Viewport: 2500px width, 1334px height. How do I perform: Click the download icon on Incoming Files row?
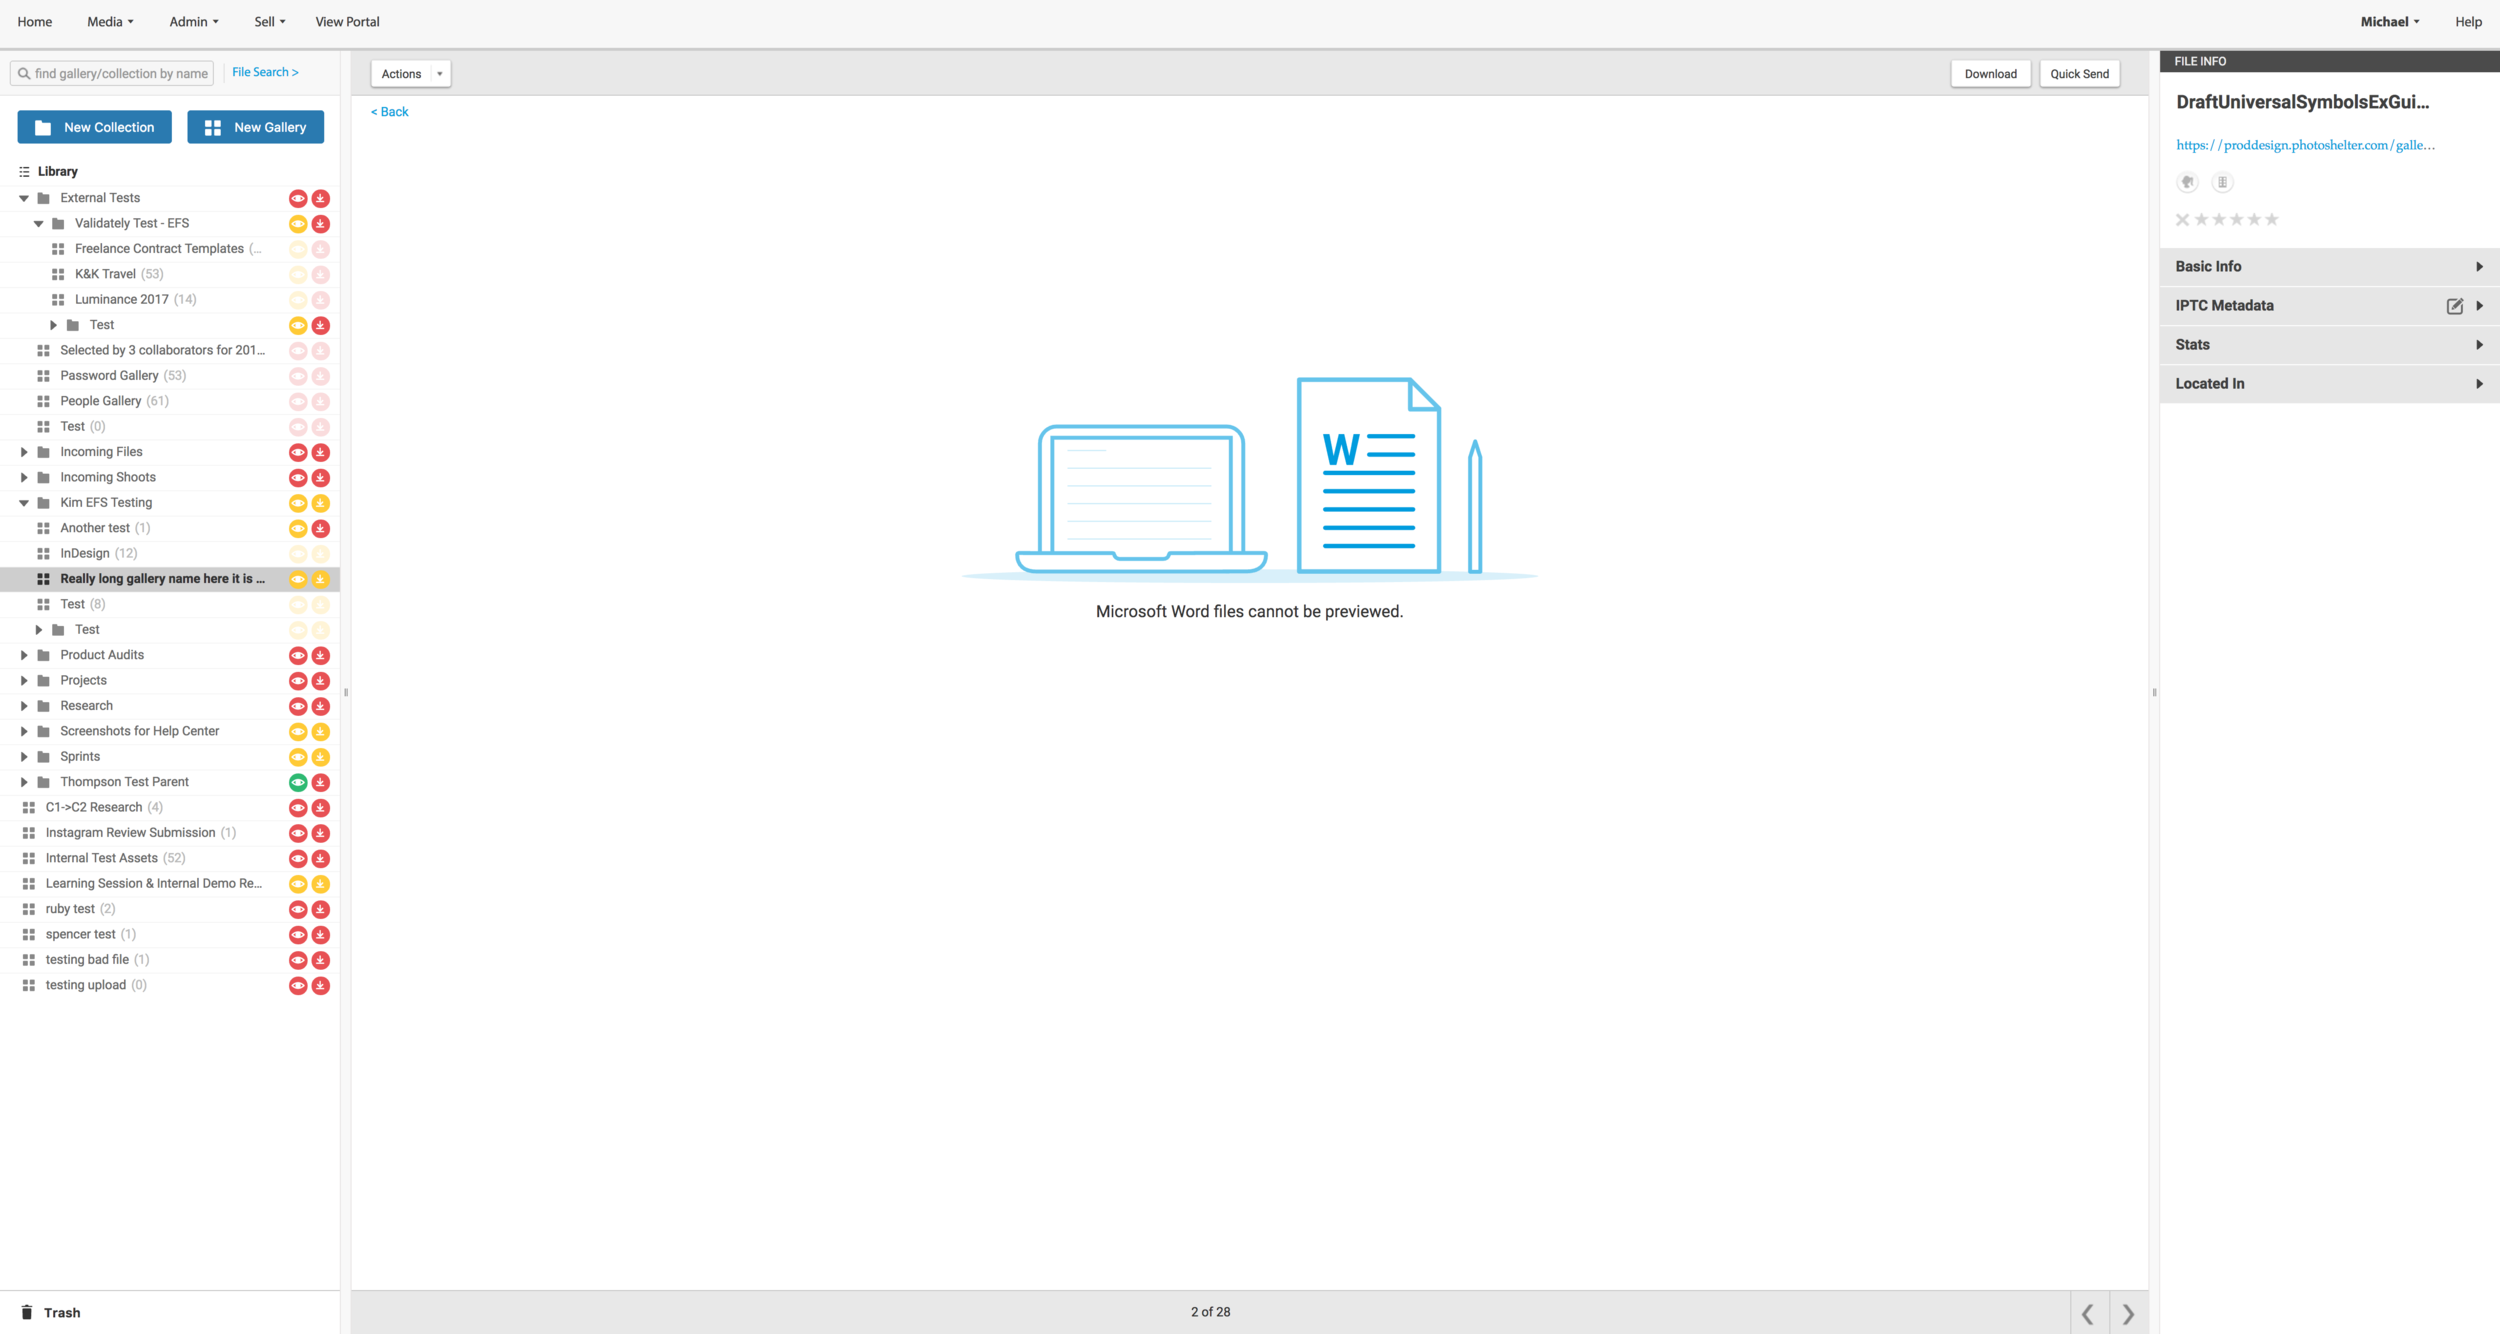pos(320,452)
